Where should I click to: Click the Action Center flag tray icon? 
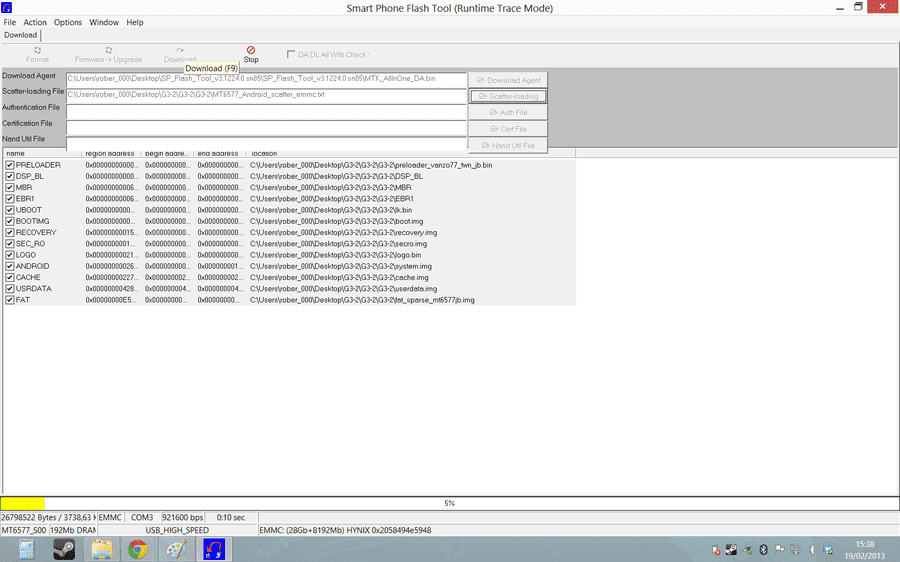click(779, 550)
